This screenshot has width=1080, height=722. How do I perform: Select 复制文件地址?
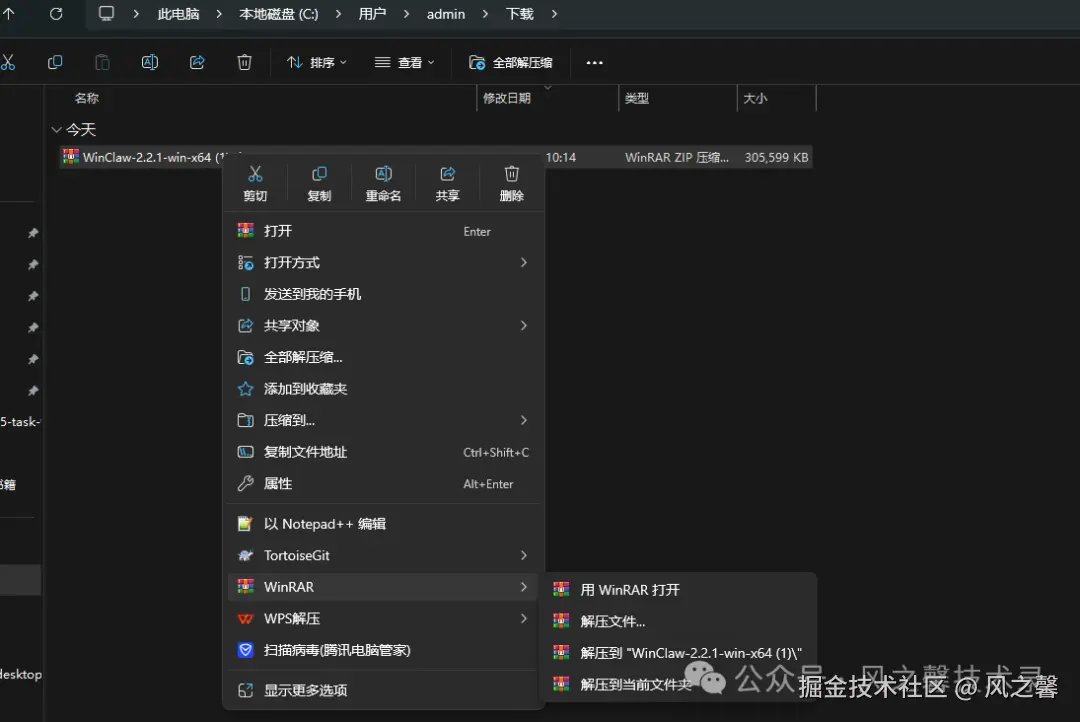tap(383, 452)
